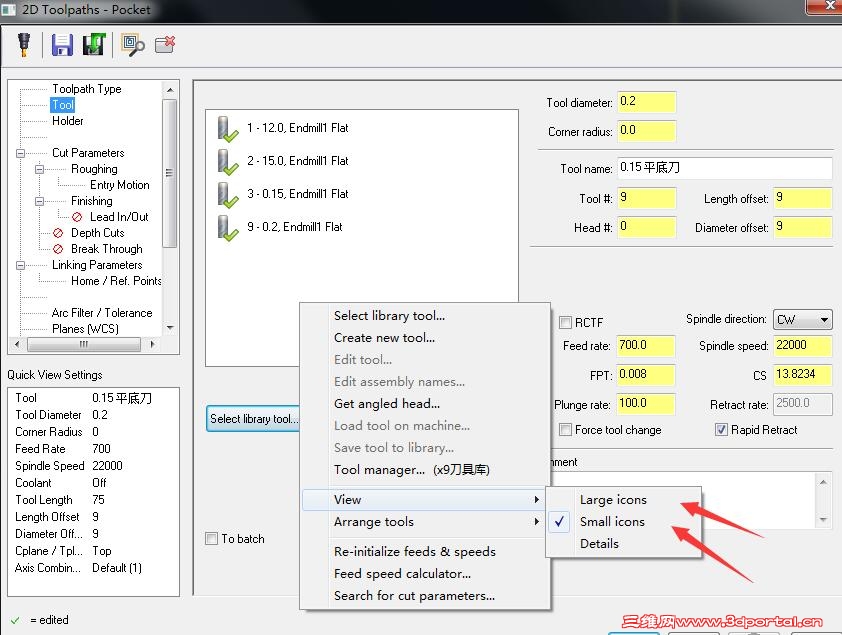Click the tree panel scroll right arrow
Viewport: 842px width, 635px height.
coord(153,344)
